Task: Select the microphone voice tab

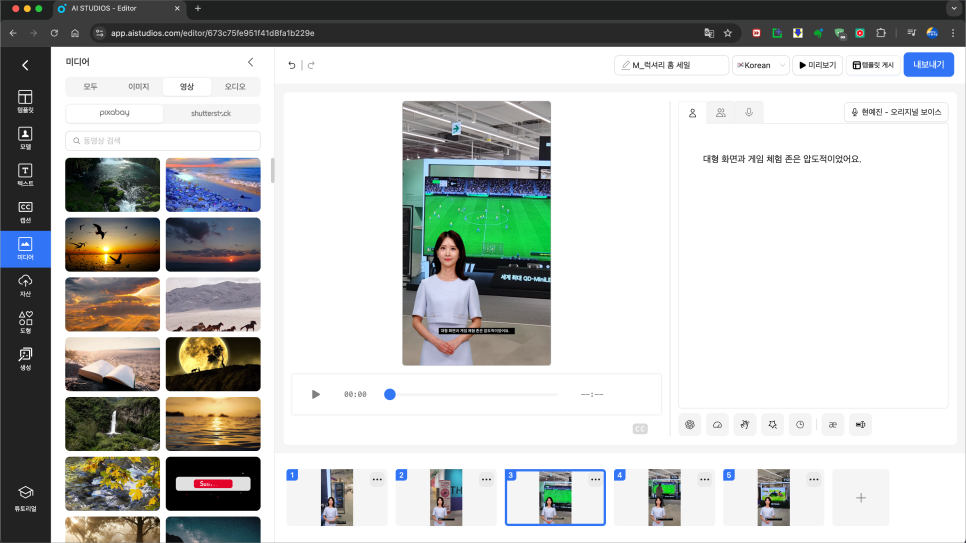Action: coord(749,113)
